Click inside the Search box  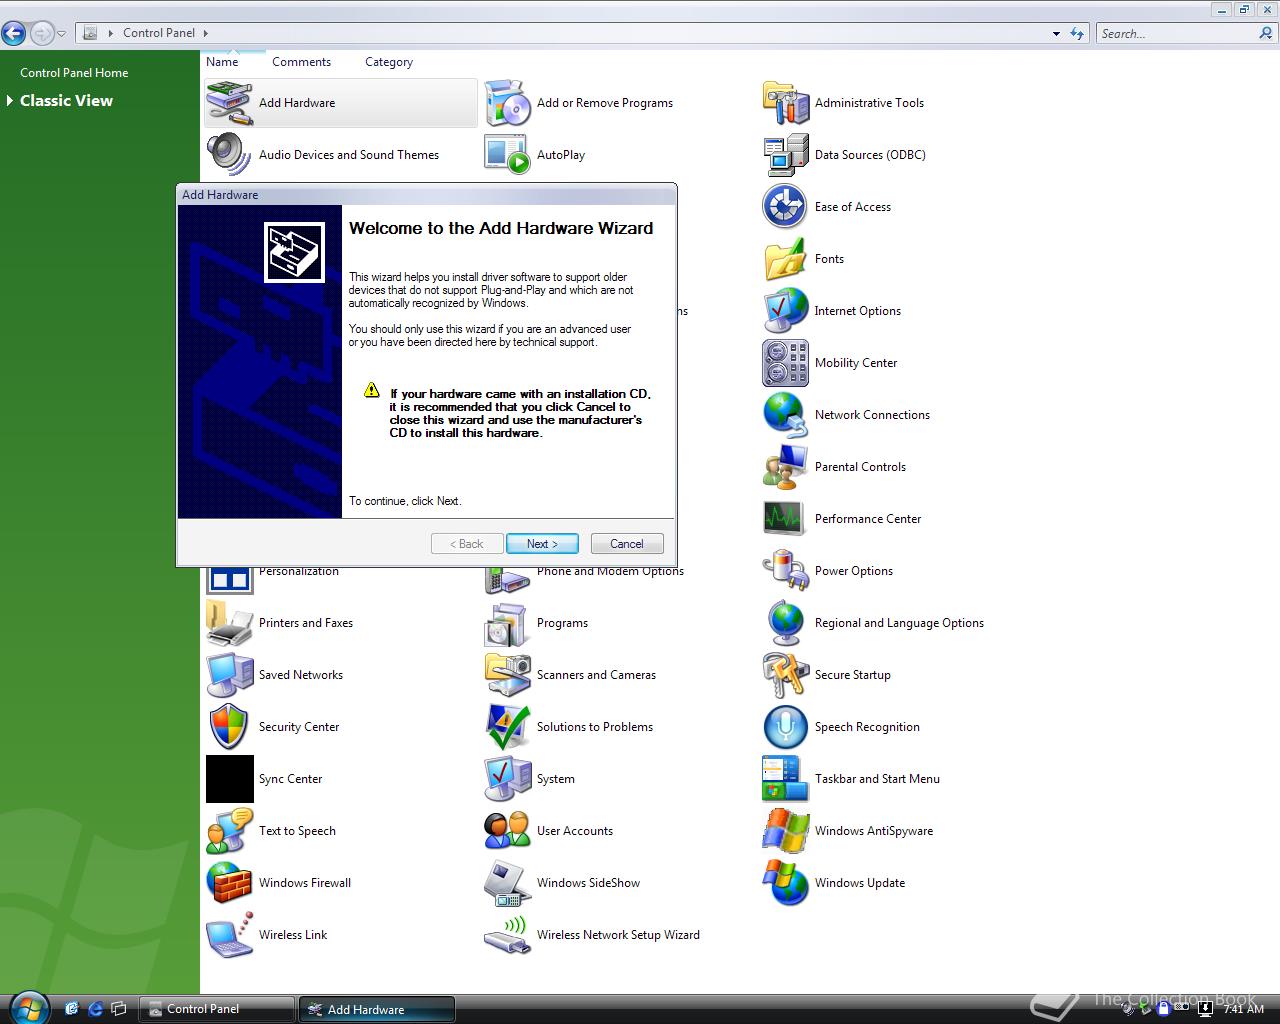1176,33
